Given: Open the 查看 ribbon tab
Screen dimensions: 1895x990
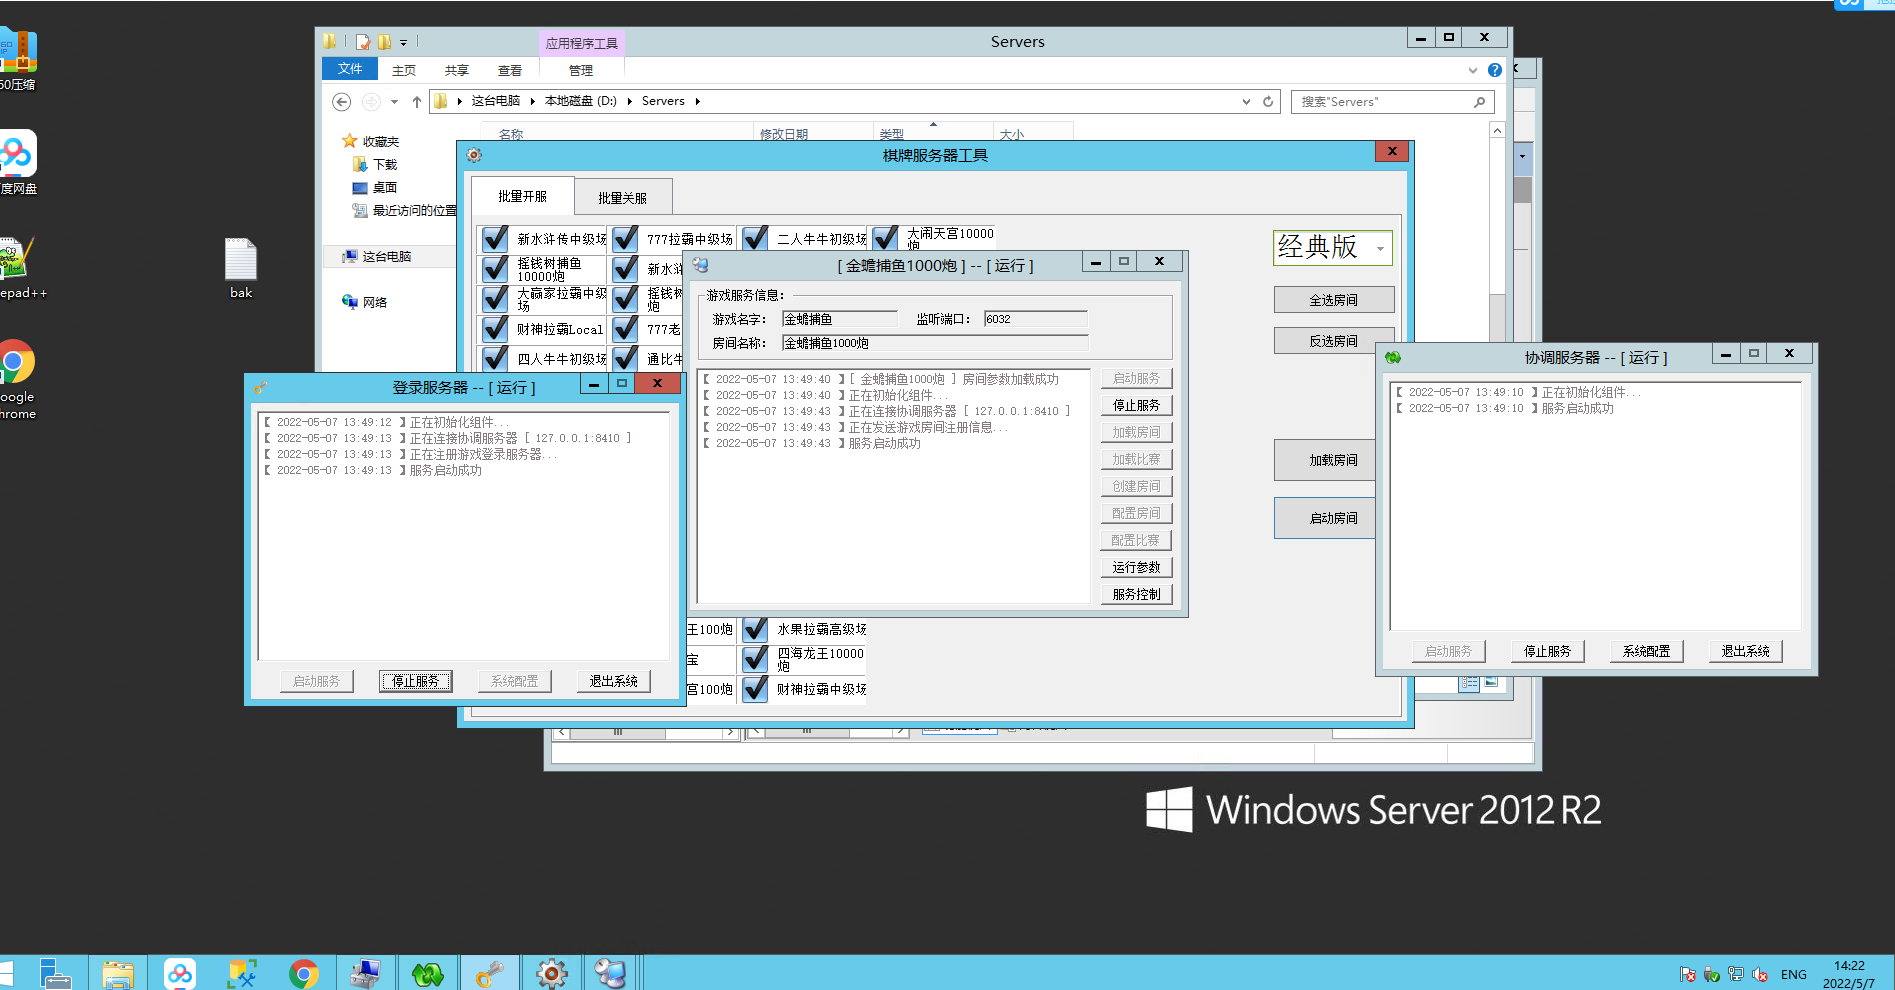Looking at the screenshot, I should coord(510,71).
